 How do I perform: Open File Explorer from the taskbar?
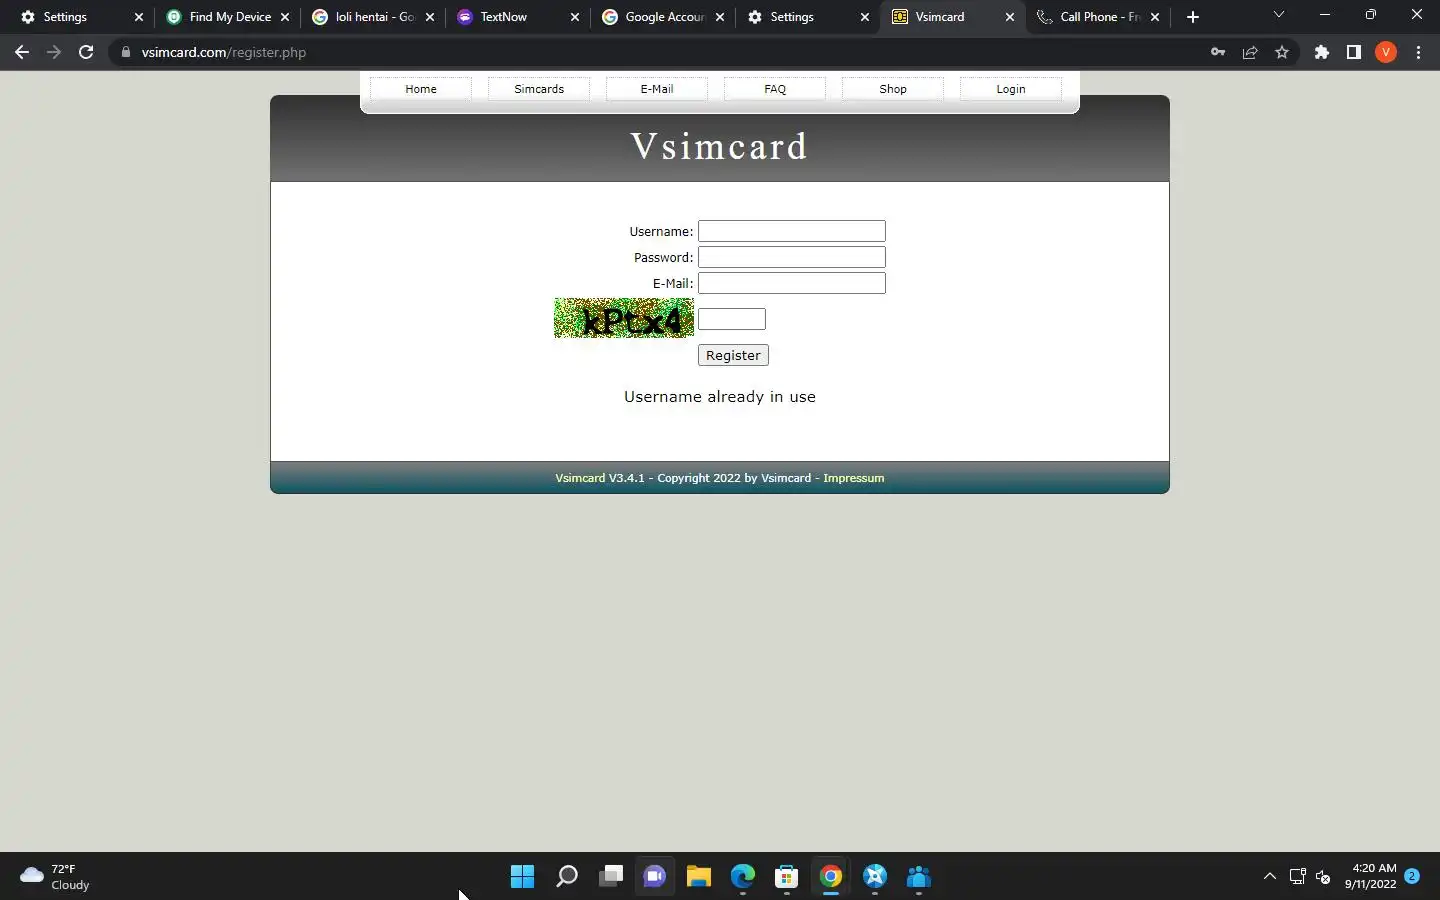point(699,877)
